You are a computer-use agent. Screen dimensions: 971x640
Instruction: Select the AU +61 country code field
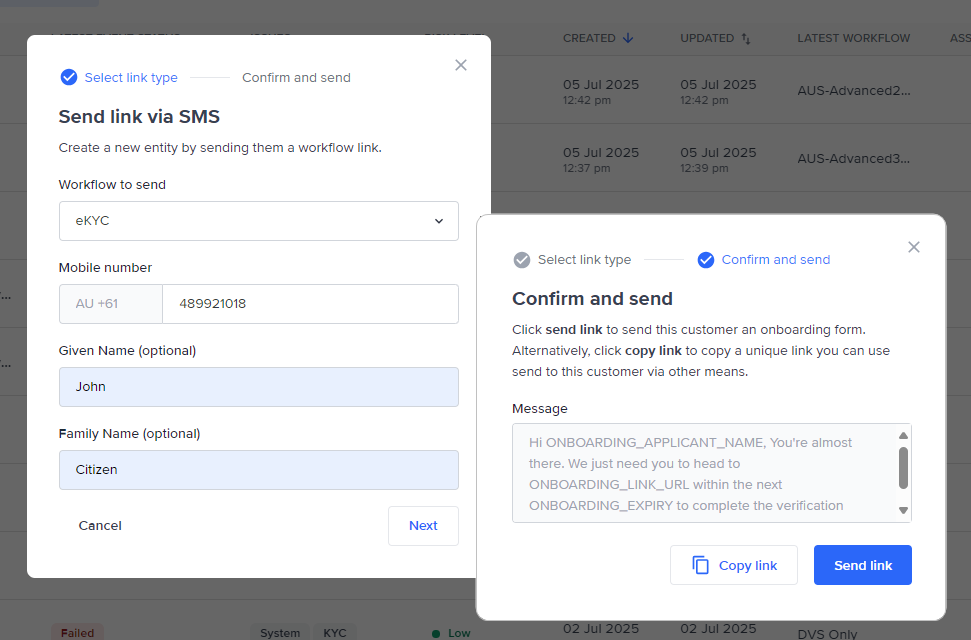point(110,304)
